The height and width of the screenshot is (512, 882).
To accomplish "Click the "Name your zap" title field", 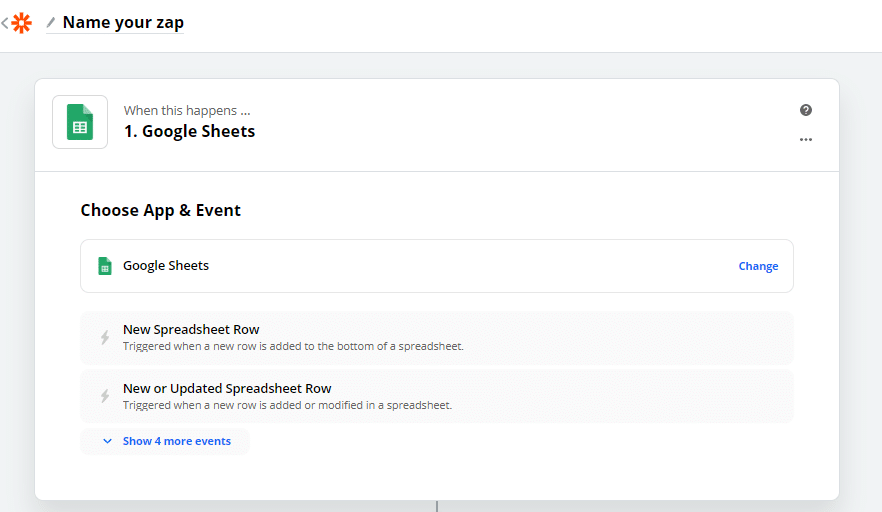I will pyautogui.click(x=123, y=22).
